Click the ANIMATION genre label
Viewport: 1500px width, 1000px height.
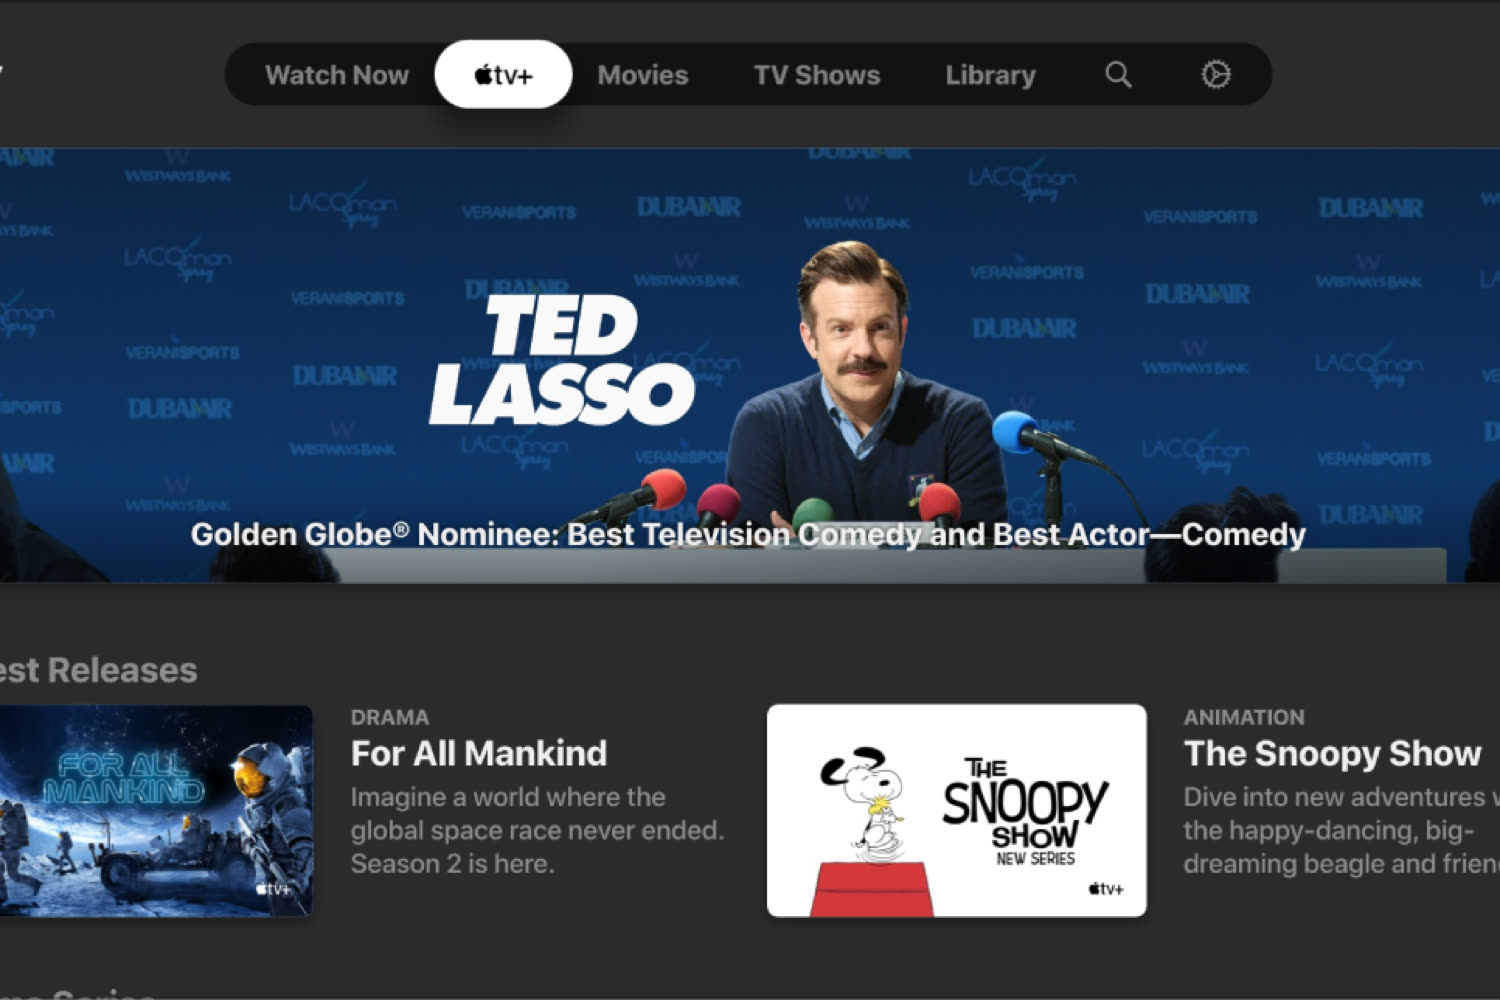coord(1244,717)
